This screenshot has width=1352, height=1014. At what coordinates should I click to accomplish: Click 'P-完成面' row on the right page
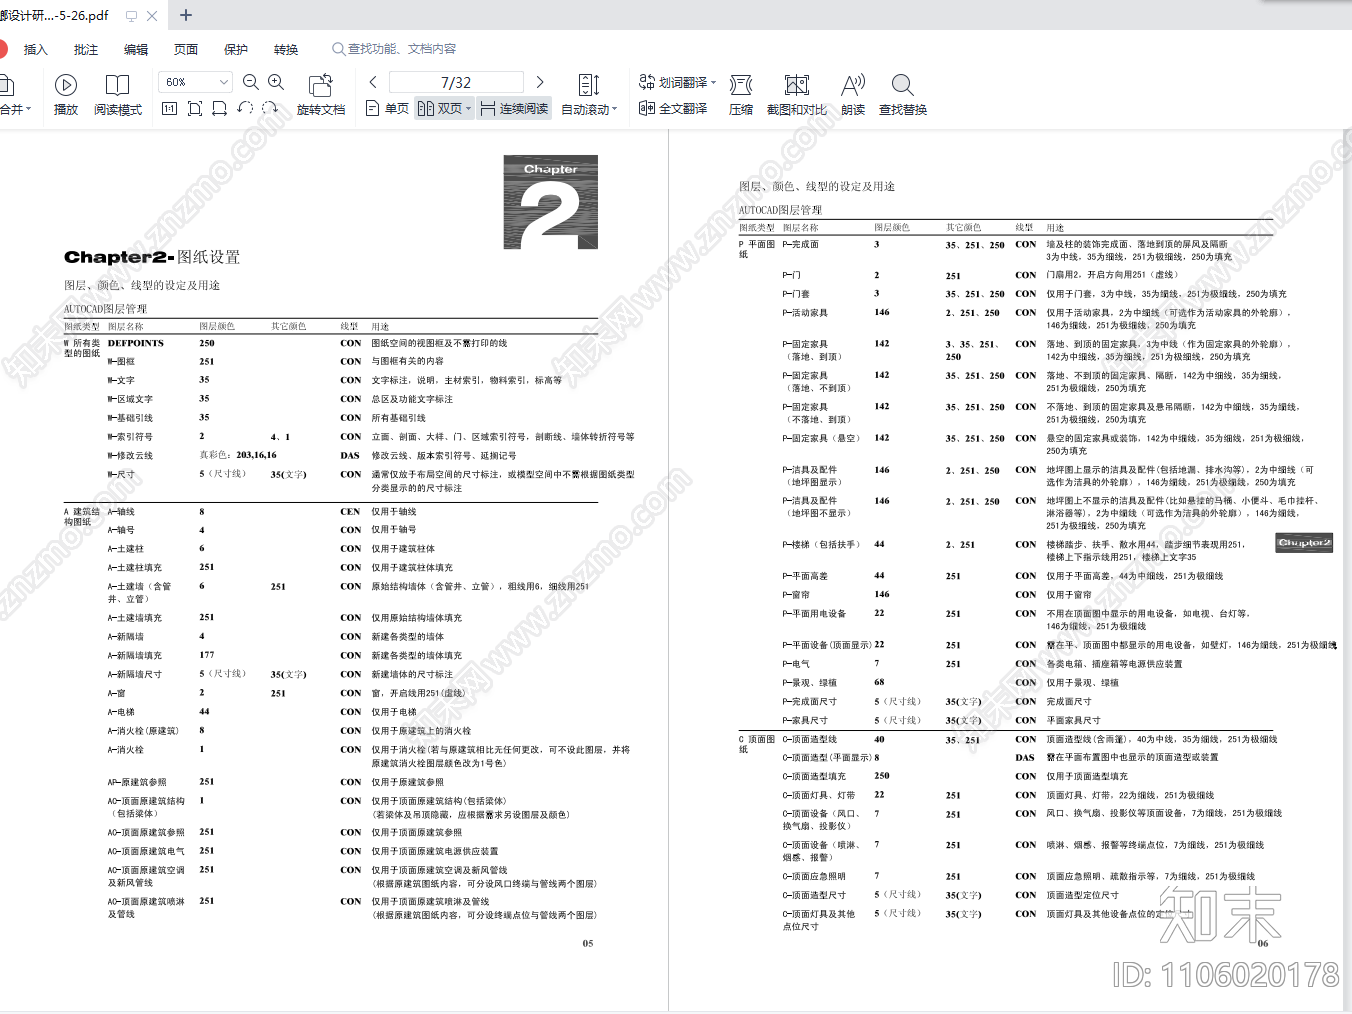[801, 244]
